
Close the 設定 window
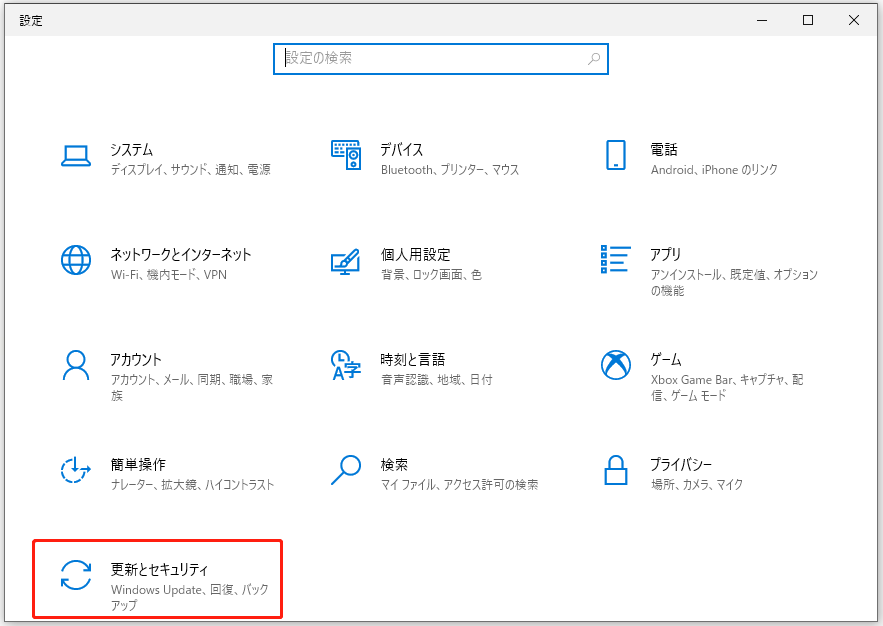coord(854,20)
